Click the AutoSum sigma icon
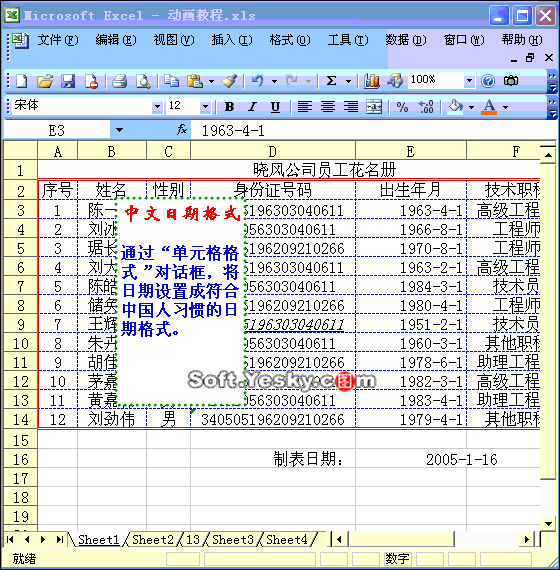 pos(331,81)
